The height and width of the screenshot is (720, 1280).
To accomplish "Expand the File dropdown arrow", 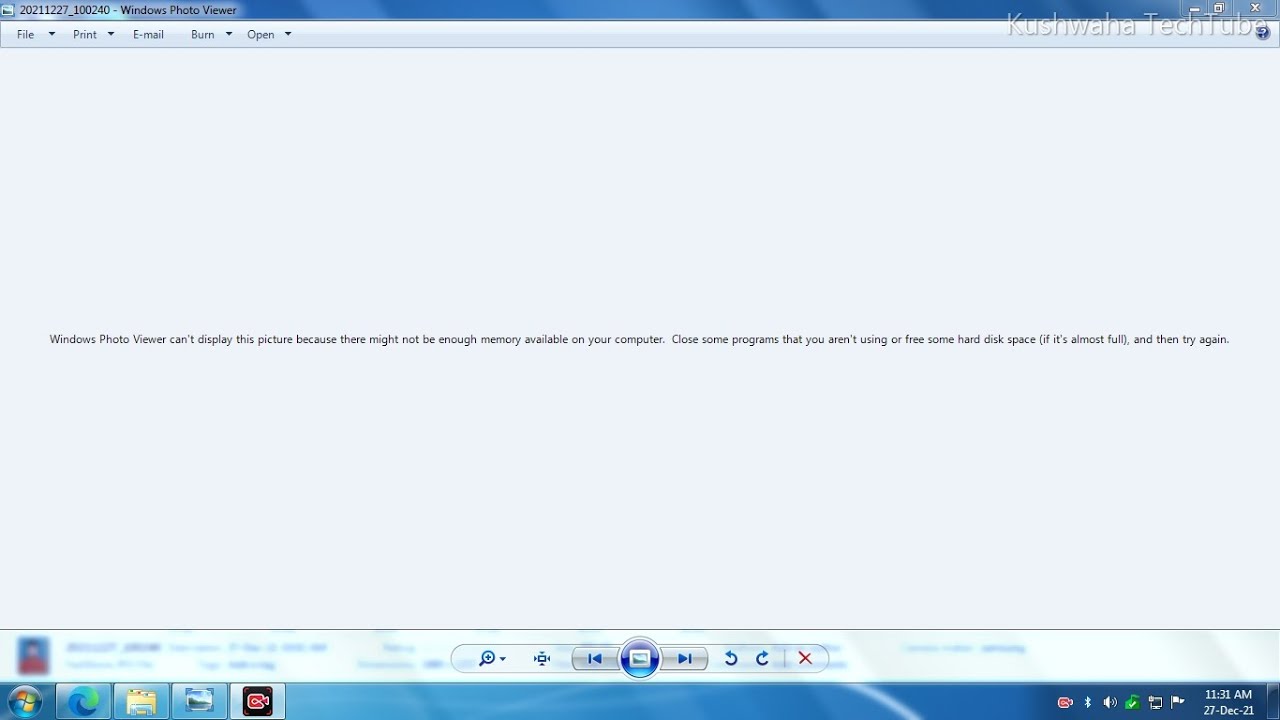I will 52,34.
